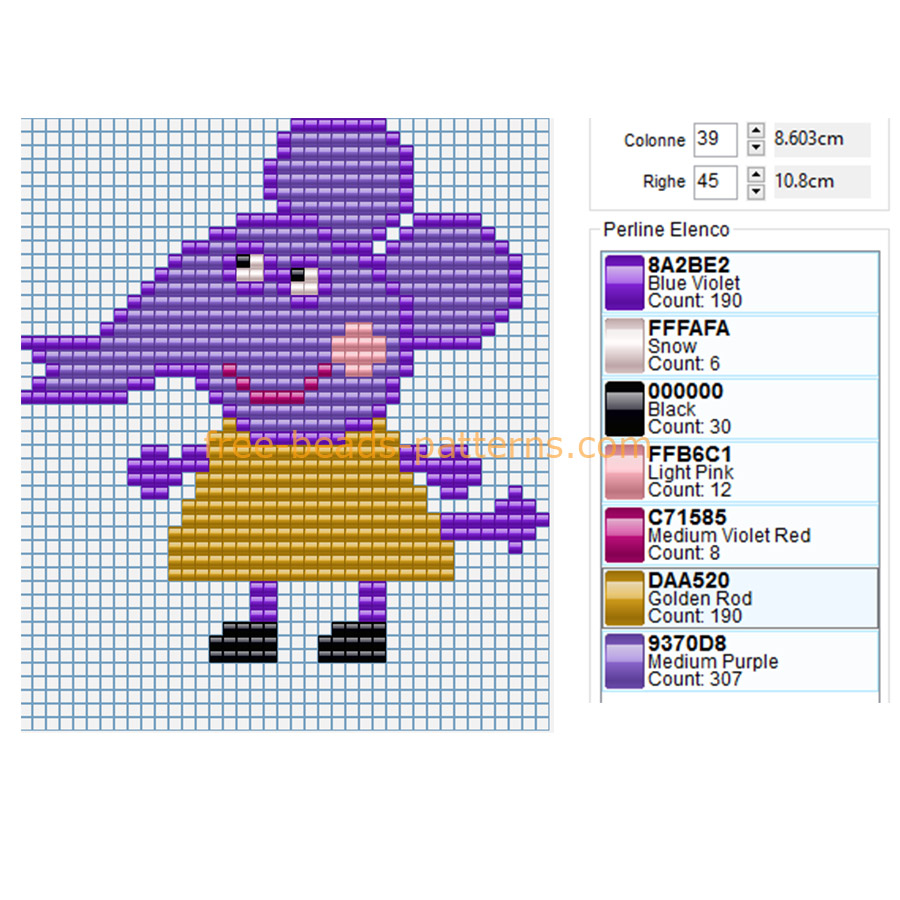The image size is (900, 900).
Task: Click the Righe label
Action: pyautogui.click(x=664, y=182)
